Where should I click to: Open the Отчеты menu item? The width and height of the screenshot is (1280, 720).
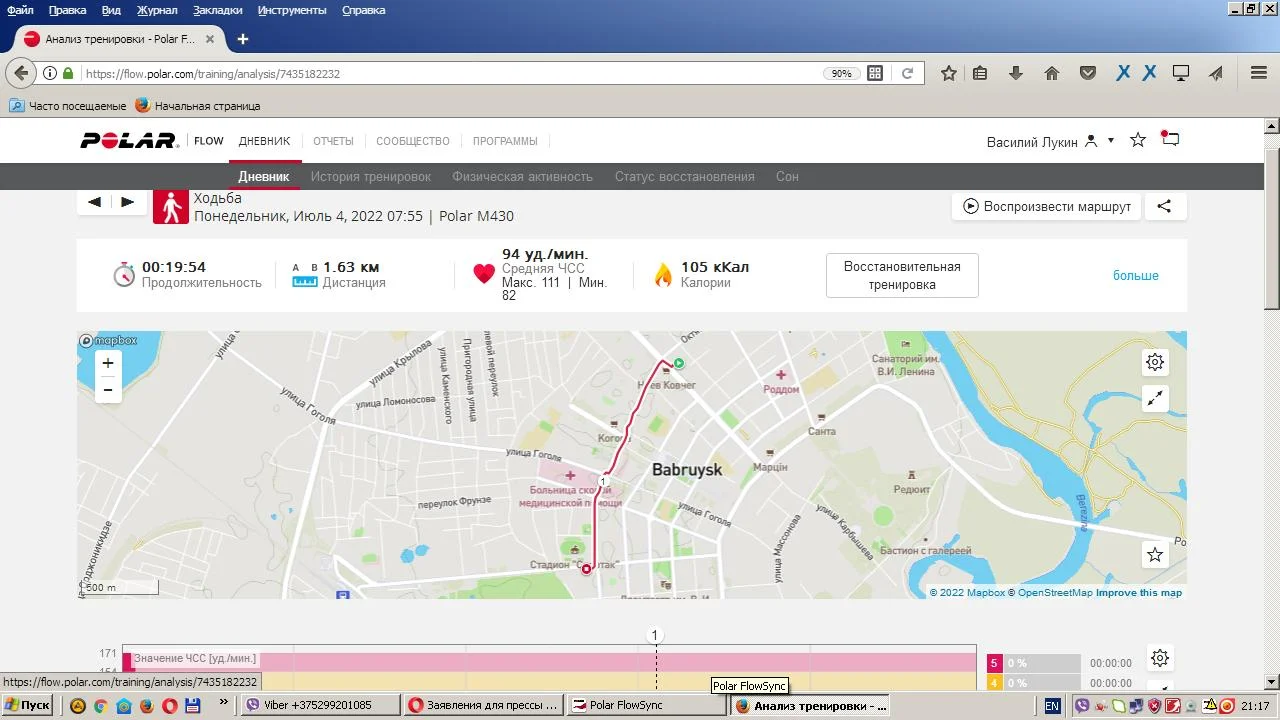[x=333, y=141]
